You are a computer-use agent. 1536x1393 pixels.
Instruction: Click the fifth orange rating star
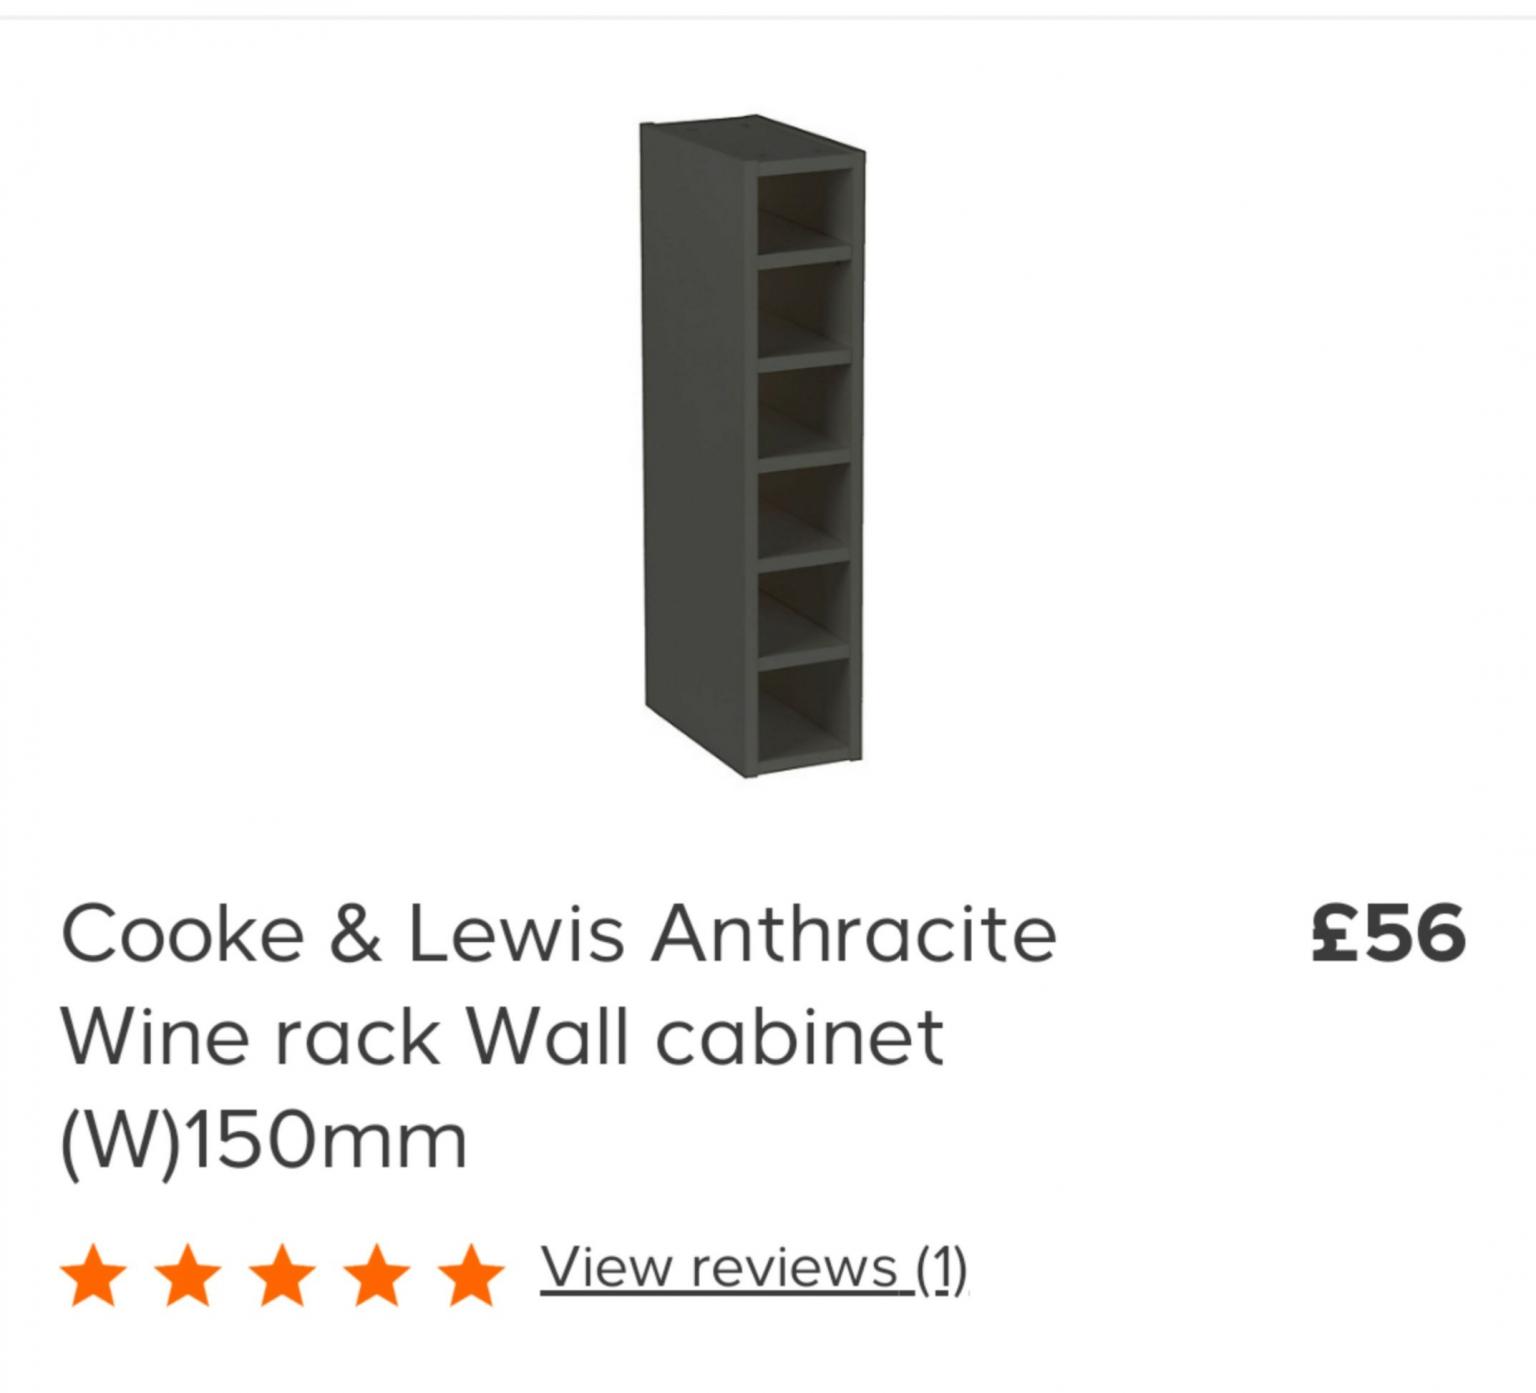471,1276
